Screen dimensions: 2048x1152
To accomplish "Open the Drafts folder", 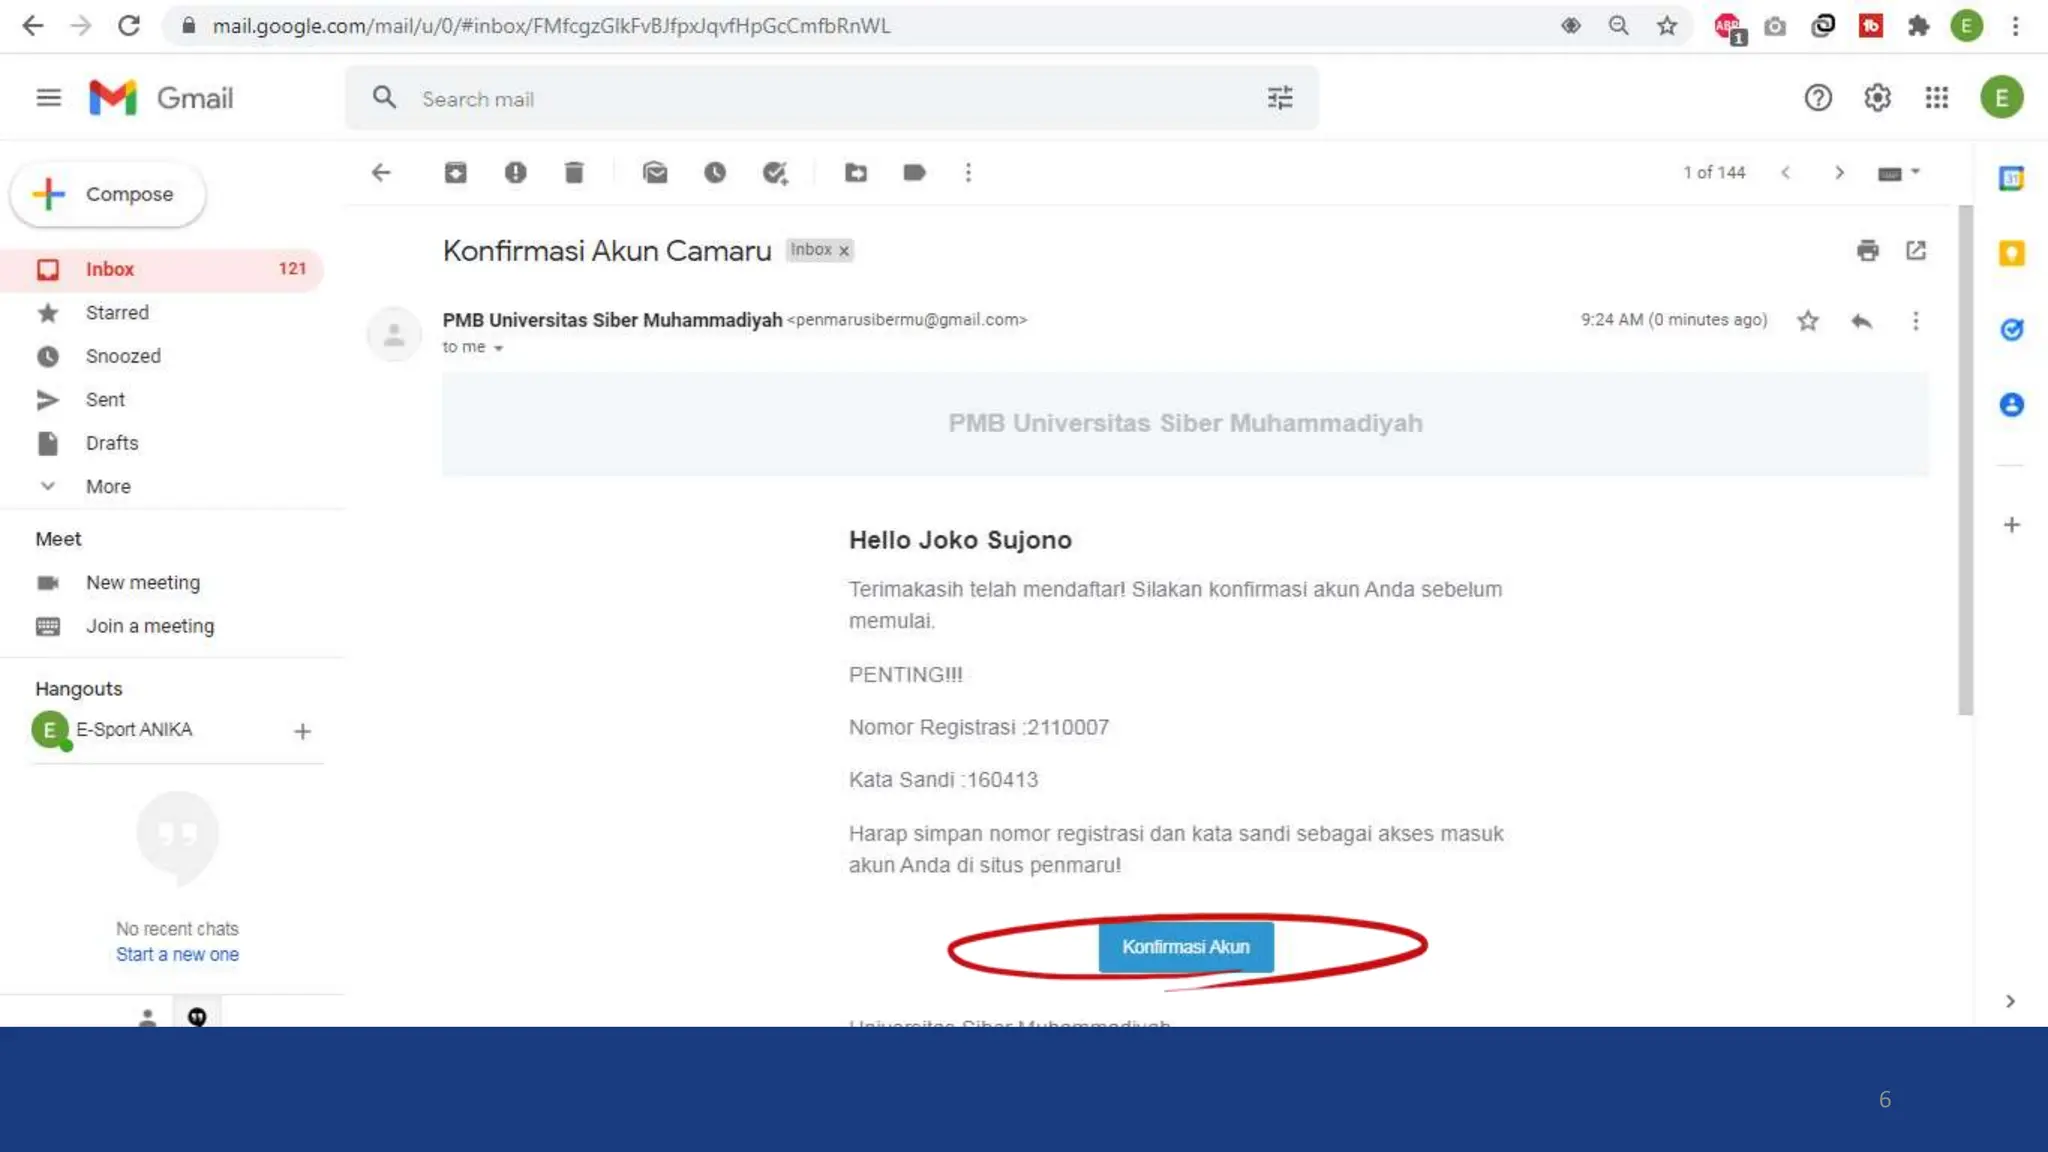I will (x=112, y=443).
